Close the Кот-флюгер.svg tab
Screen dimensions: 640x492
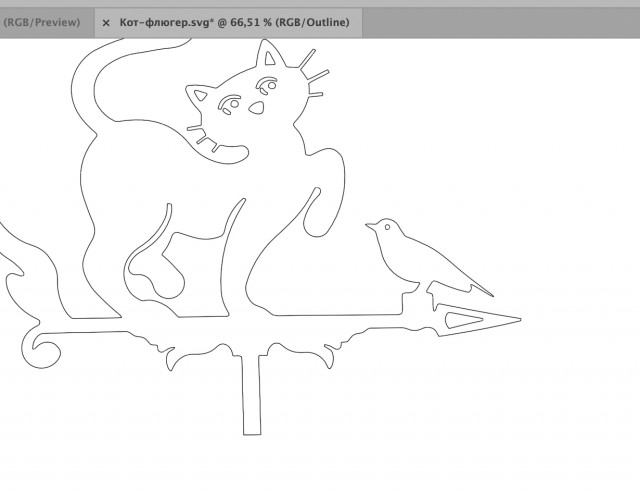(106, 22)
